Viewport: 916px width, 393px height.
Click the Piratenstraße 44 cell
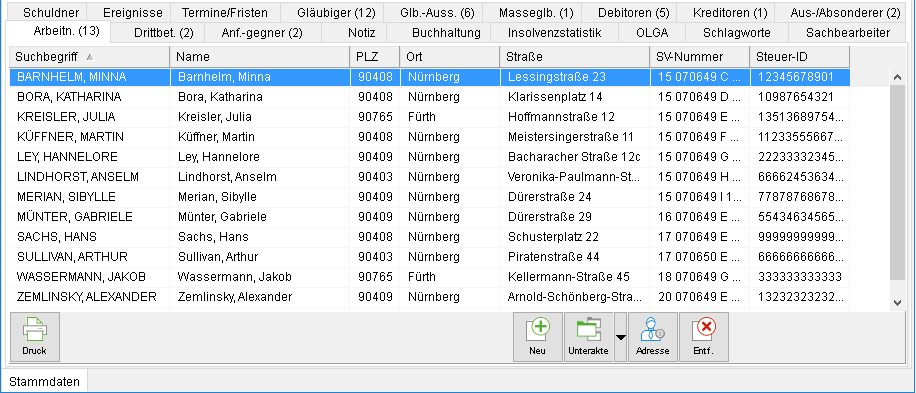[x=575, y=256]
